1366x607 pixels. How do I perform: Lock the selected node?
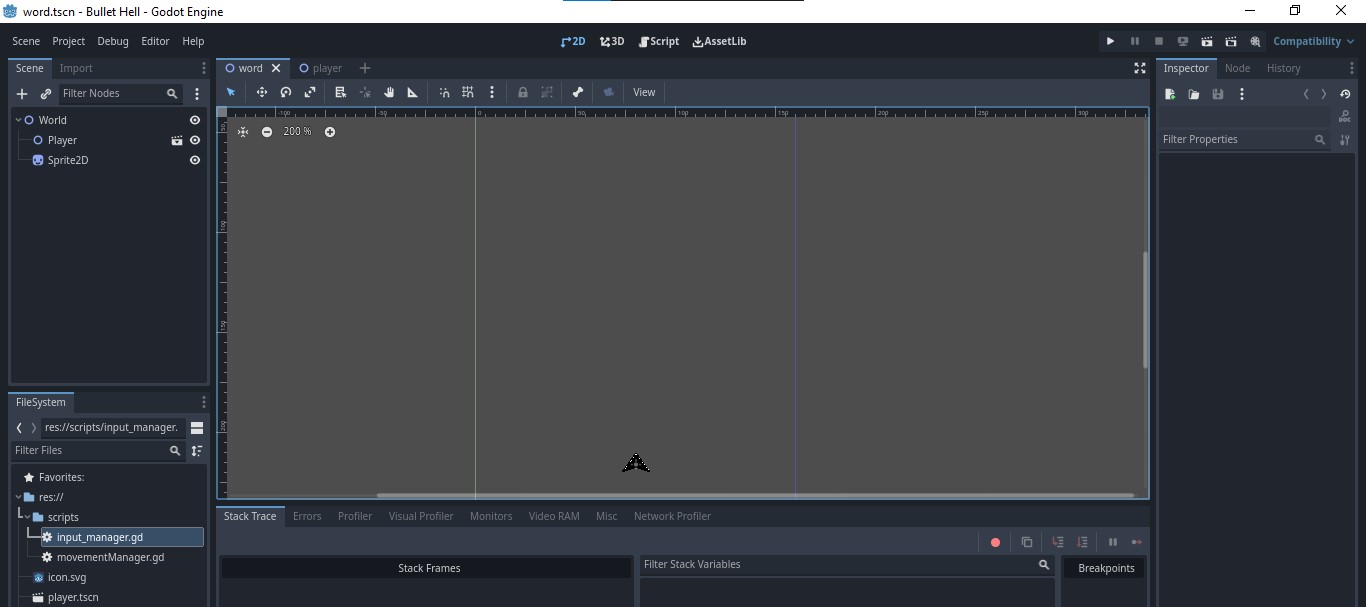pyautogui.click(x=523, y=92)
